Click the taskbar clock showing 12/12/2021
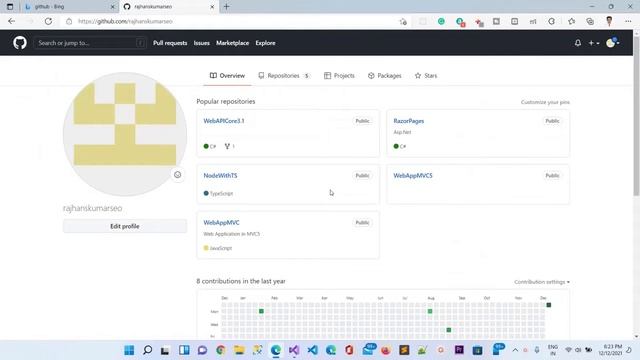Image resolution: width=640 pixels, height=360 pixels. point(610,350)
